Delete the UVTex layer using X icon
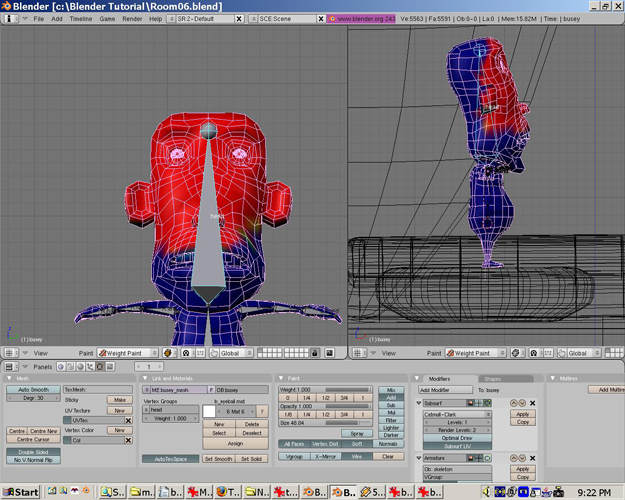This screenshot has width=625, height=500. coord(128,421)
